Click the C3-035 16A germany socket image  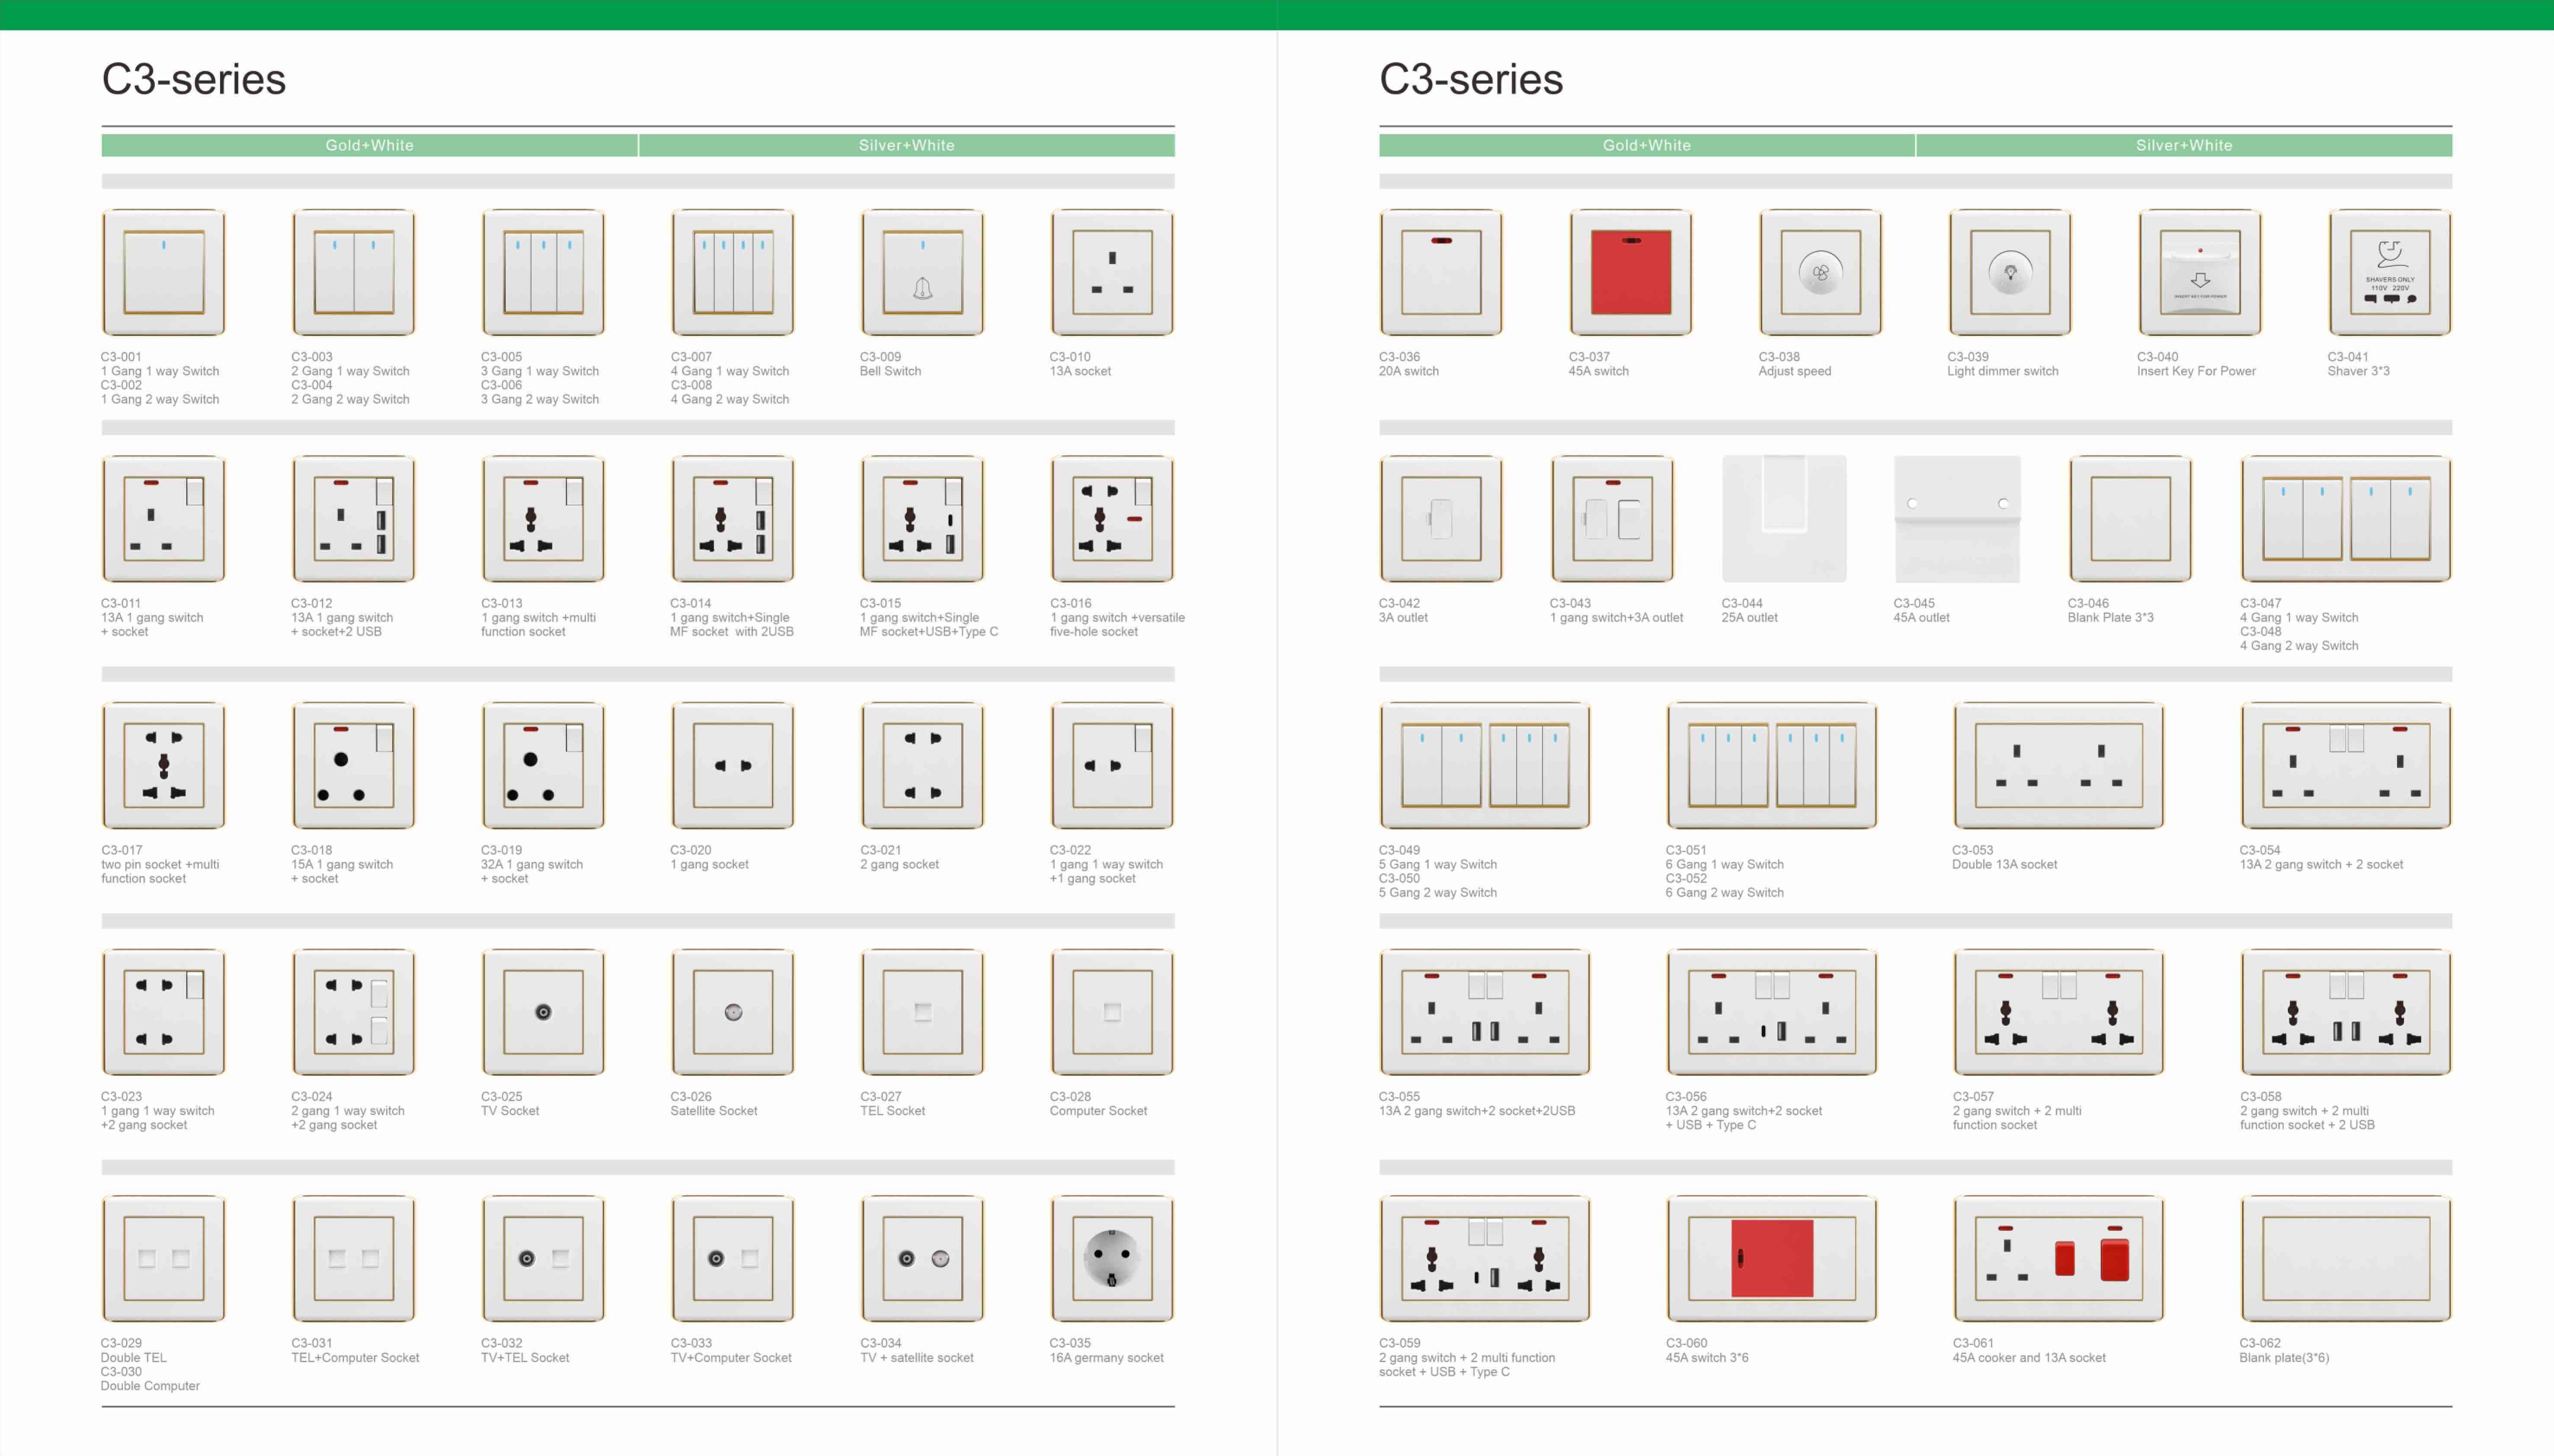(x=1112, y=1259)
